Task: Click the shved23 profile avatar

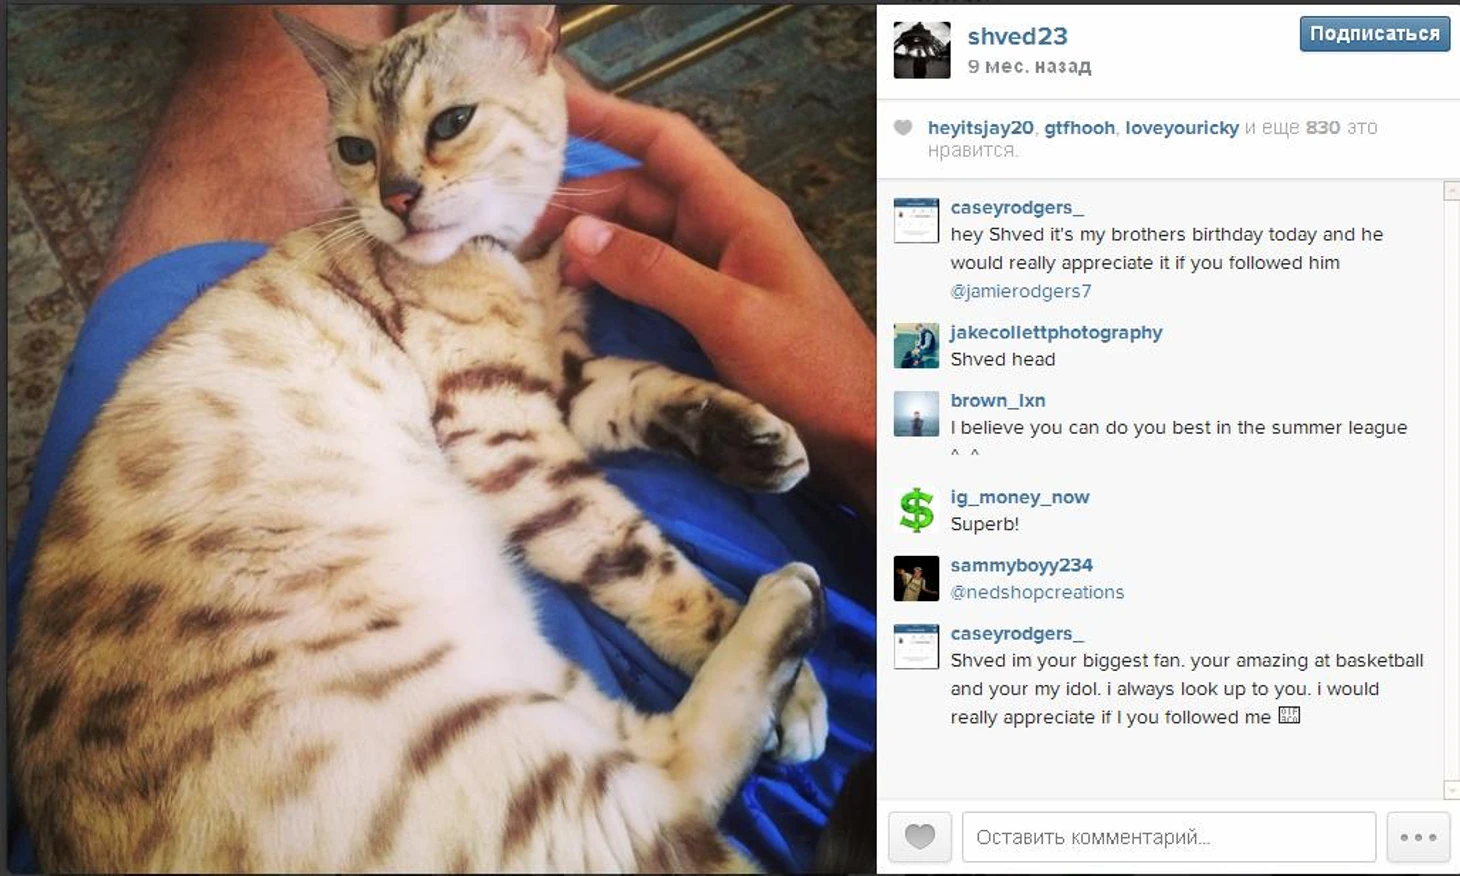Action: pyautogui.click(x=921, y=50)
